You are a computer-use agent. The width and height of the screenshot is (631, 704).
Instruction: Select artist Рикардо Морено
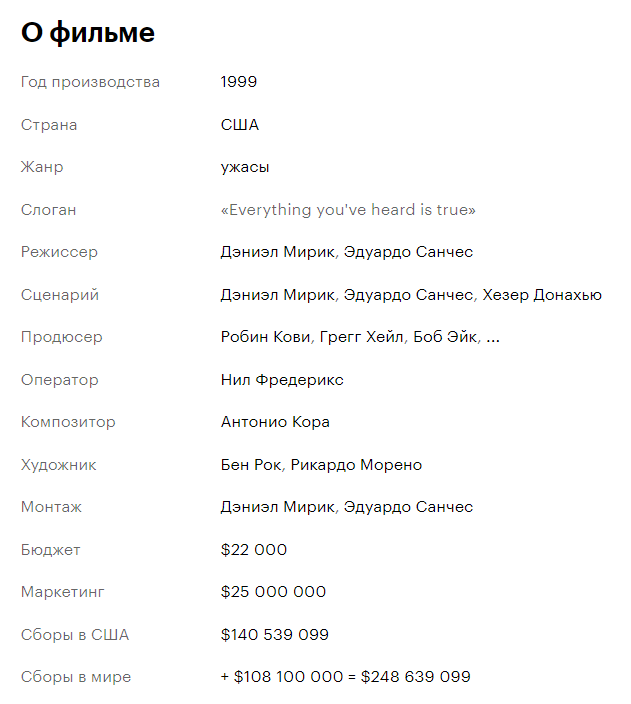(356, 465)
